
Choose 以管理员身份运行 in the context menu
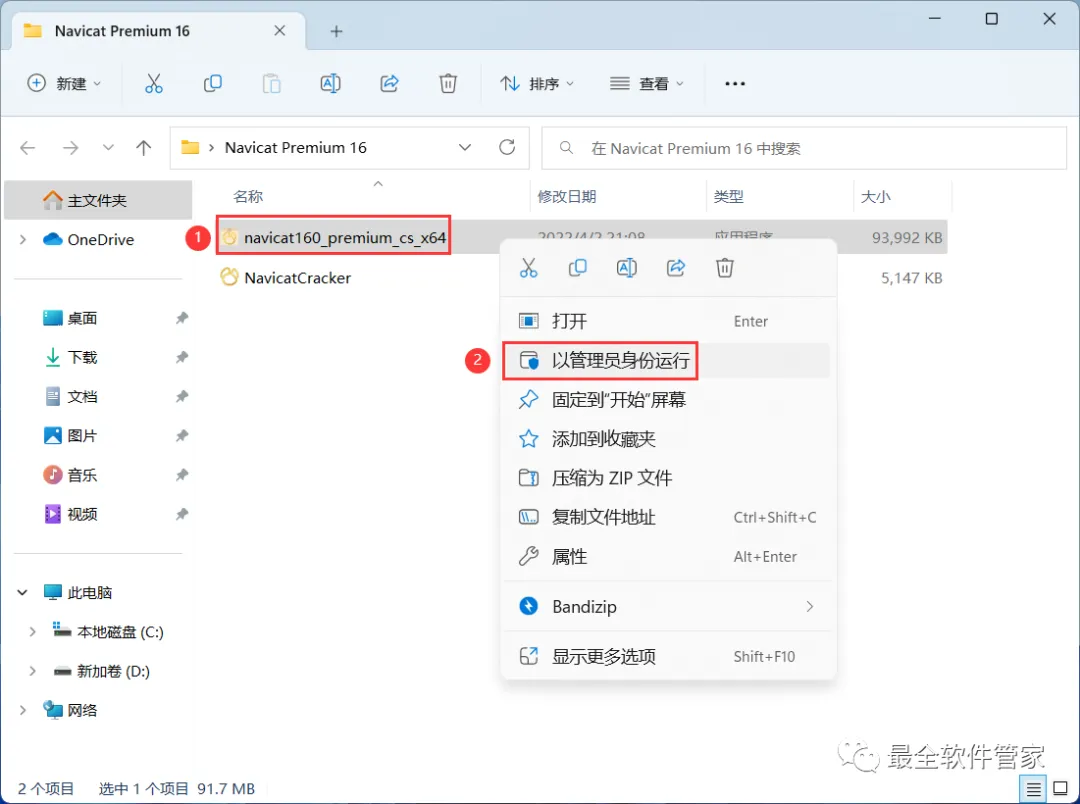[667, 360]
